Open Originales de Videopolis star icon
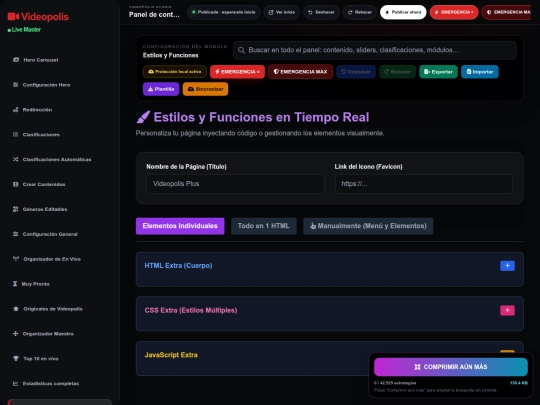Viewport: 540px width, 405px height. [16, 309]
